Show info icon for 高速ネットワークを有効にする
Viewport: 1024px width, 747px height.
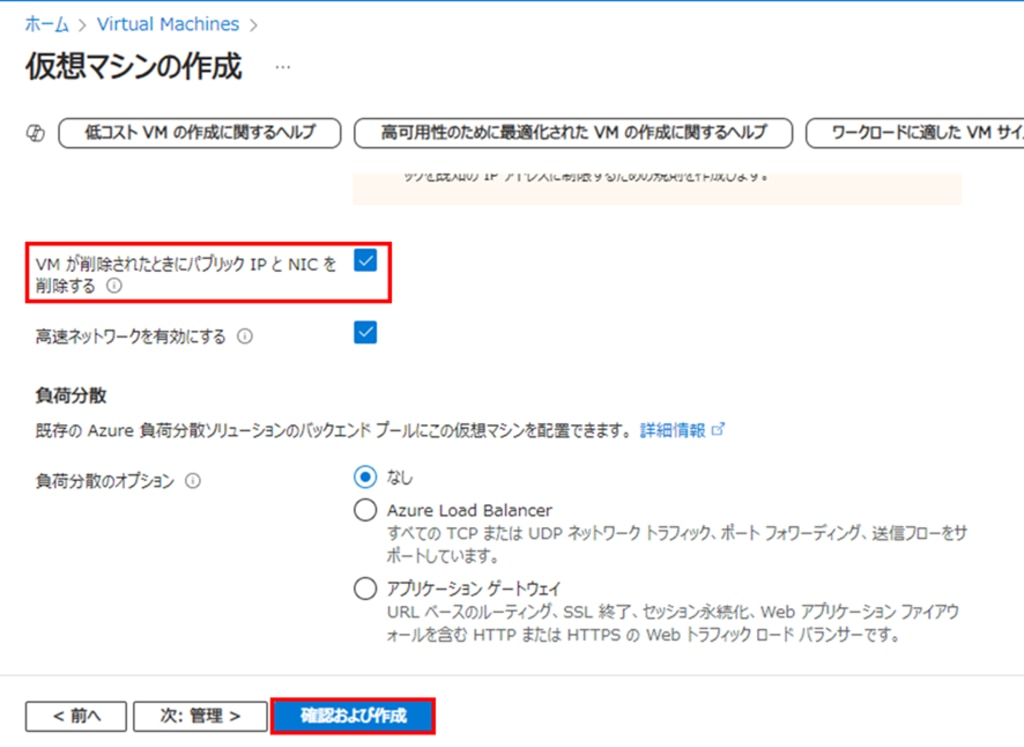[x=245, y=336]
